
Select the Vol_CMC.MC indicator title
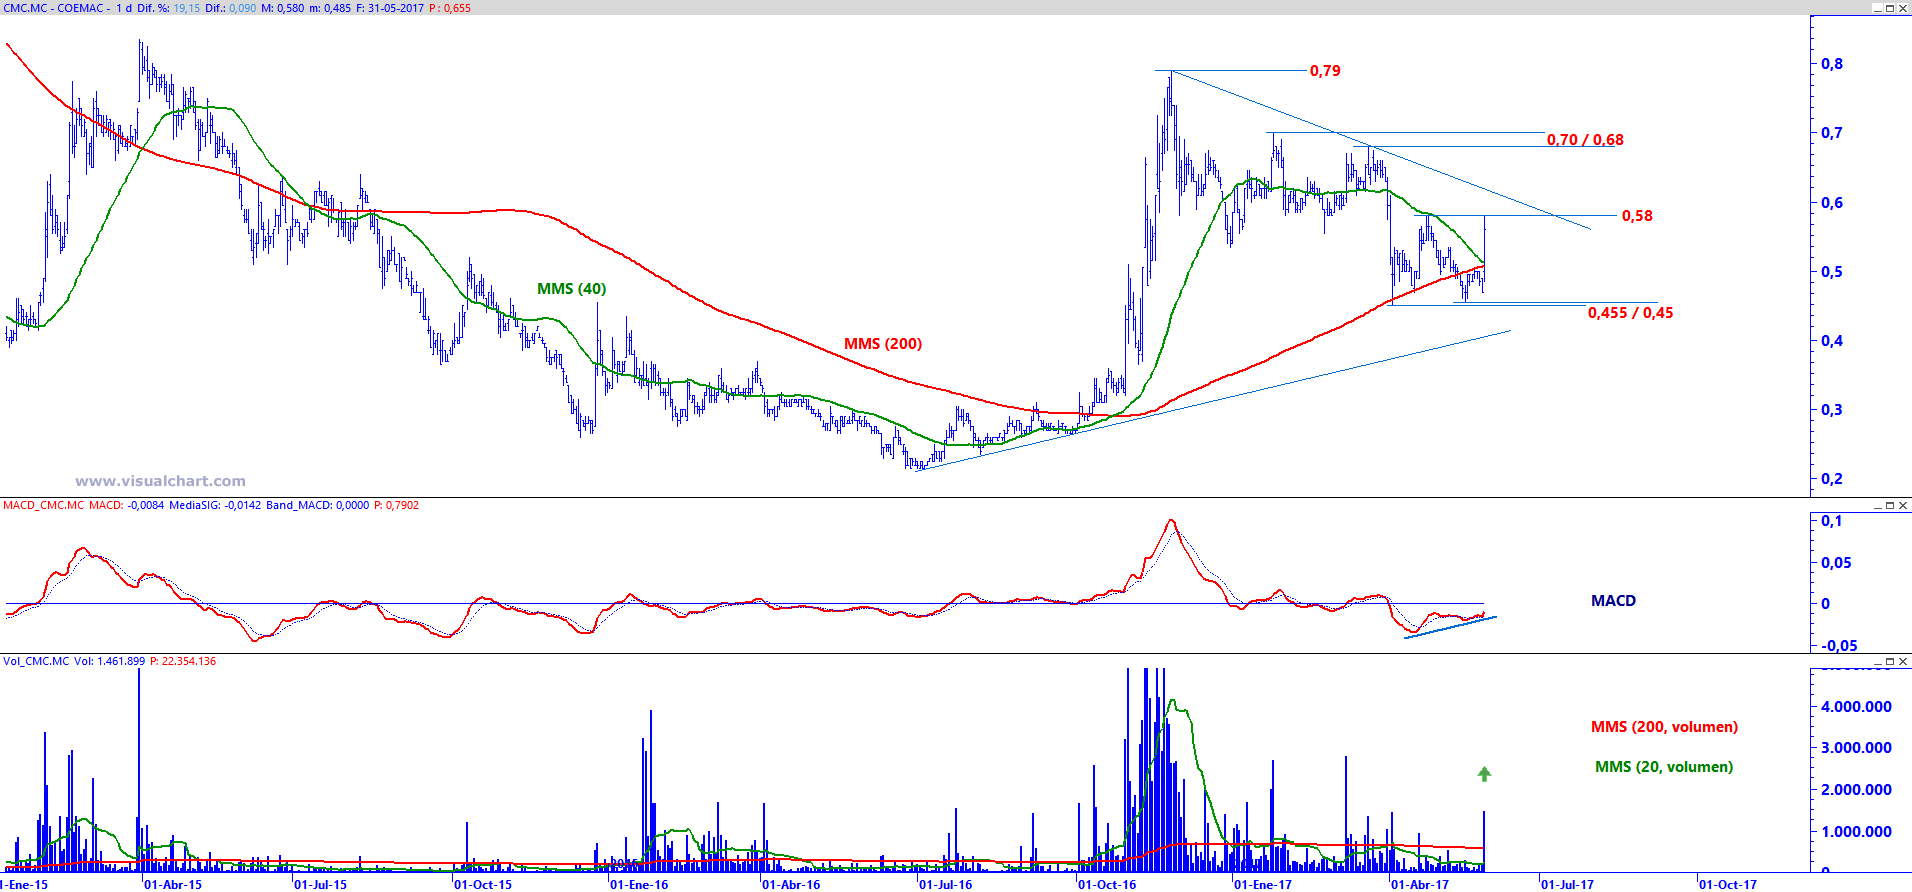(36, 661)
